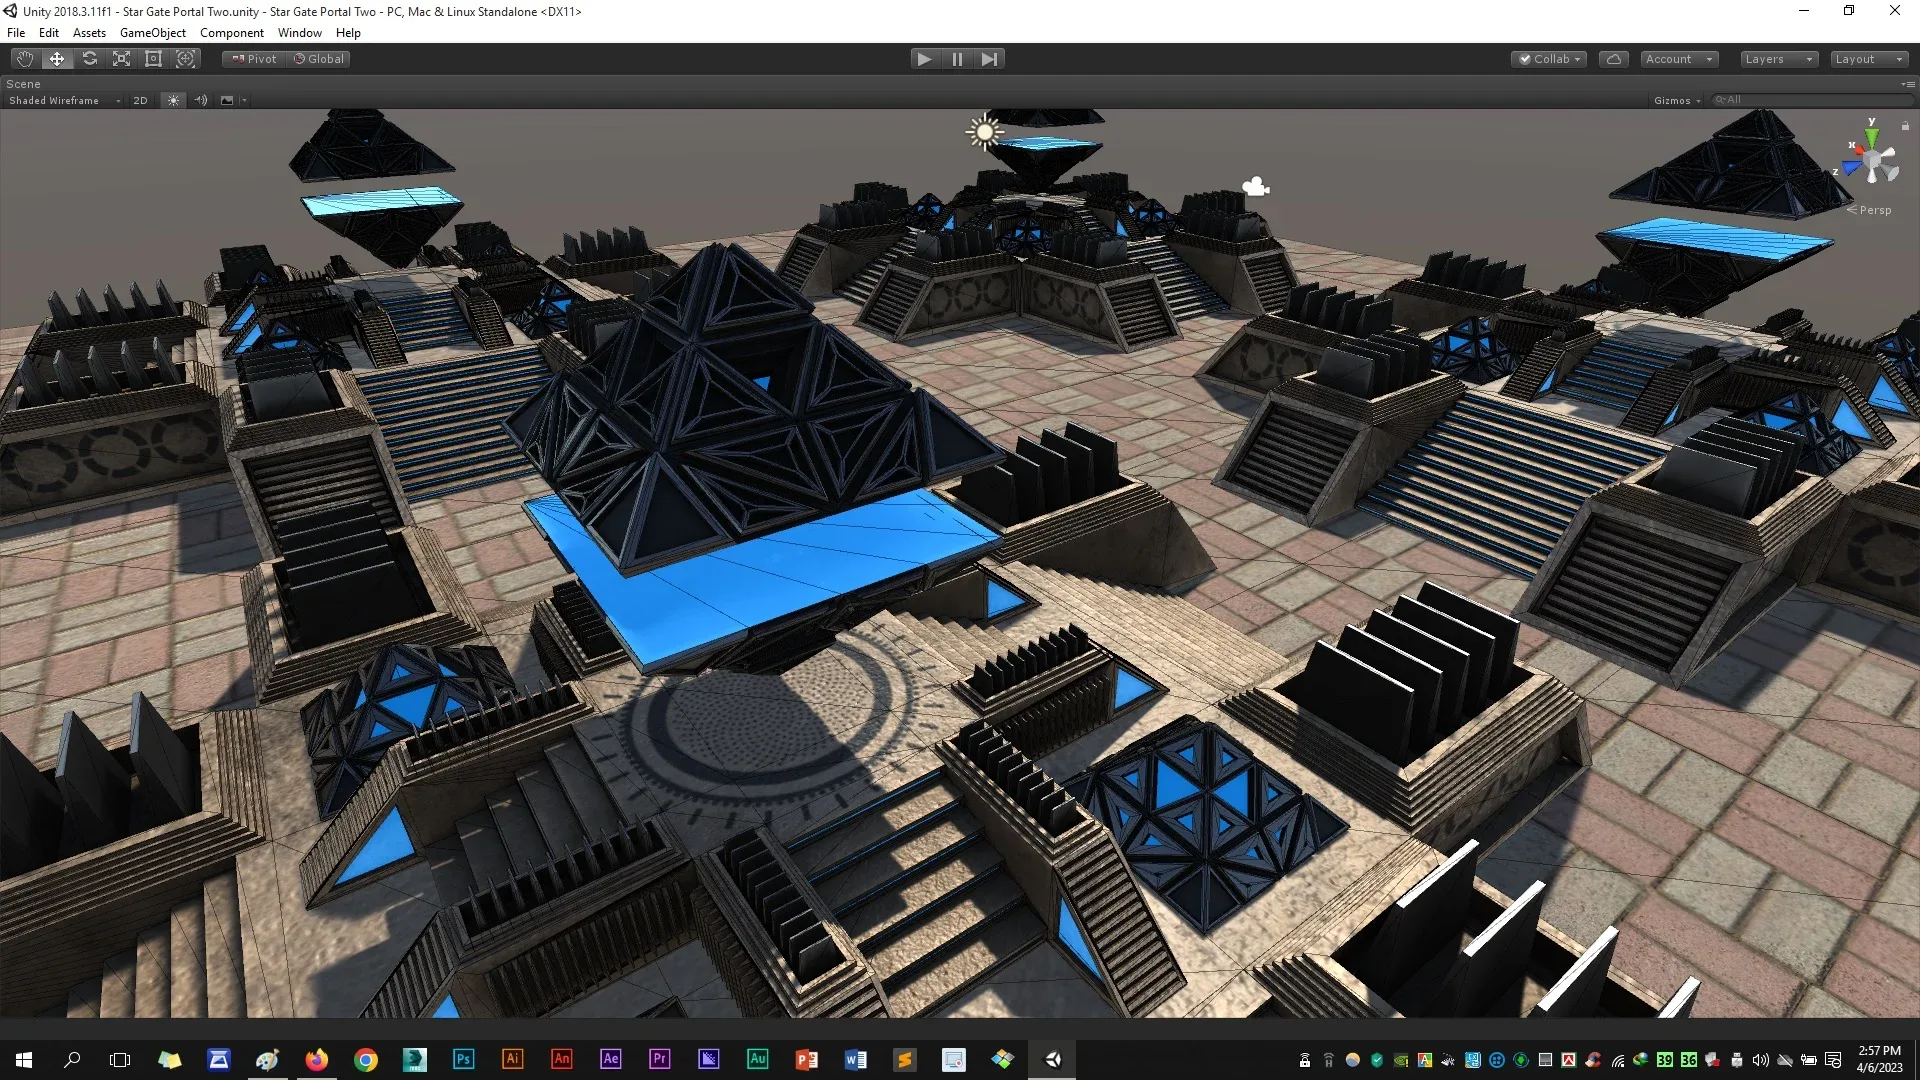
Task: Open Unity Services via cloud icon
Action: pyautogui.click(x=1613, y=59)
